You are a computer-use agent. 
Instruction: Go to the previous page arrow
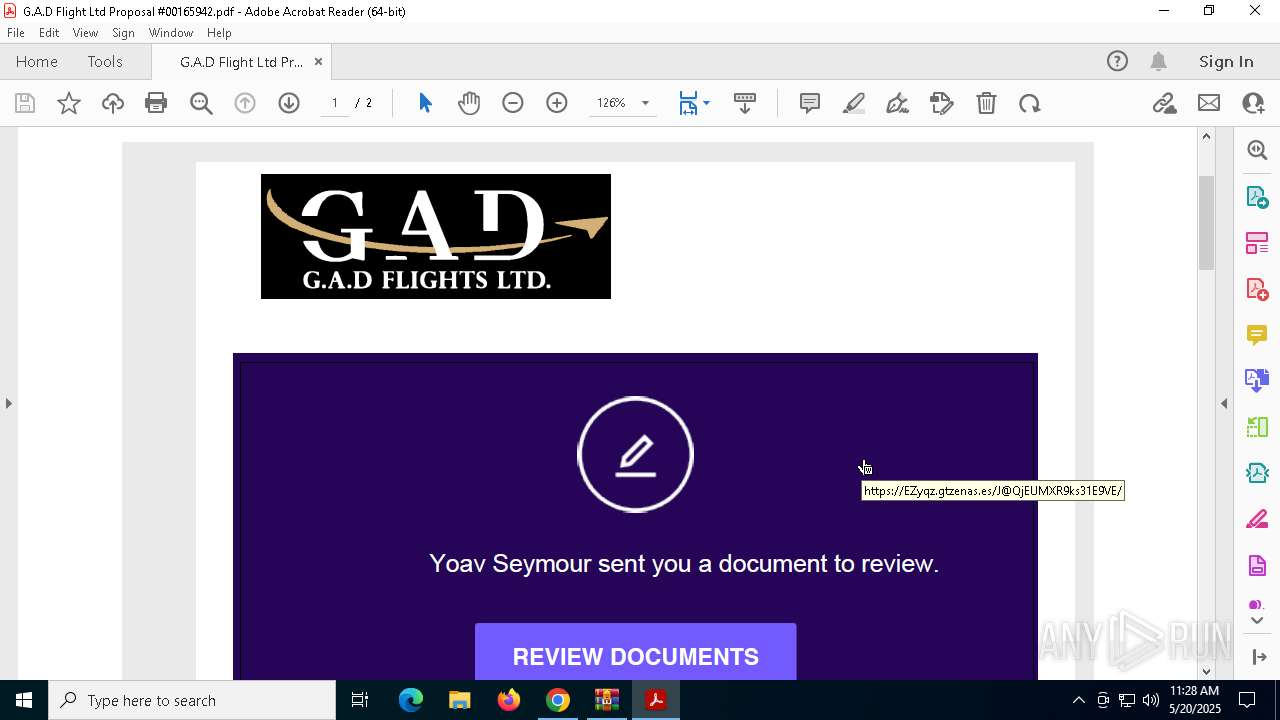pos(245,103)
